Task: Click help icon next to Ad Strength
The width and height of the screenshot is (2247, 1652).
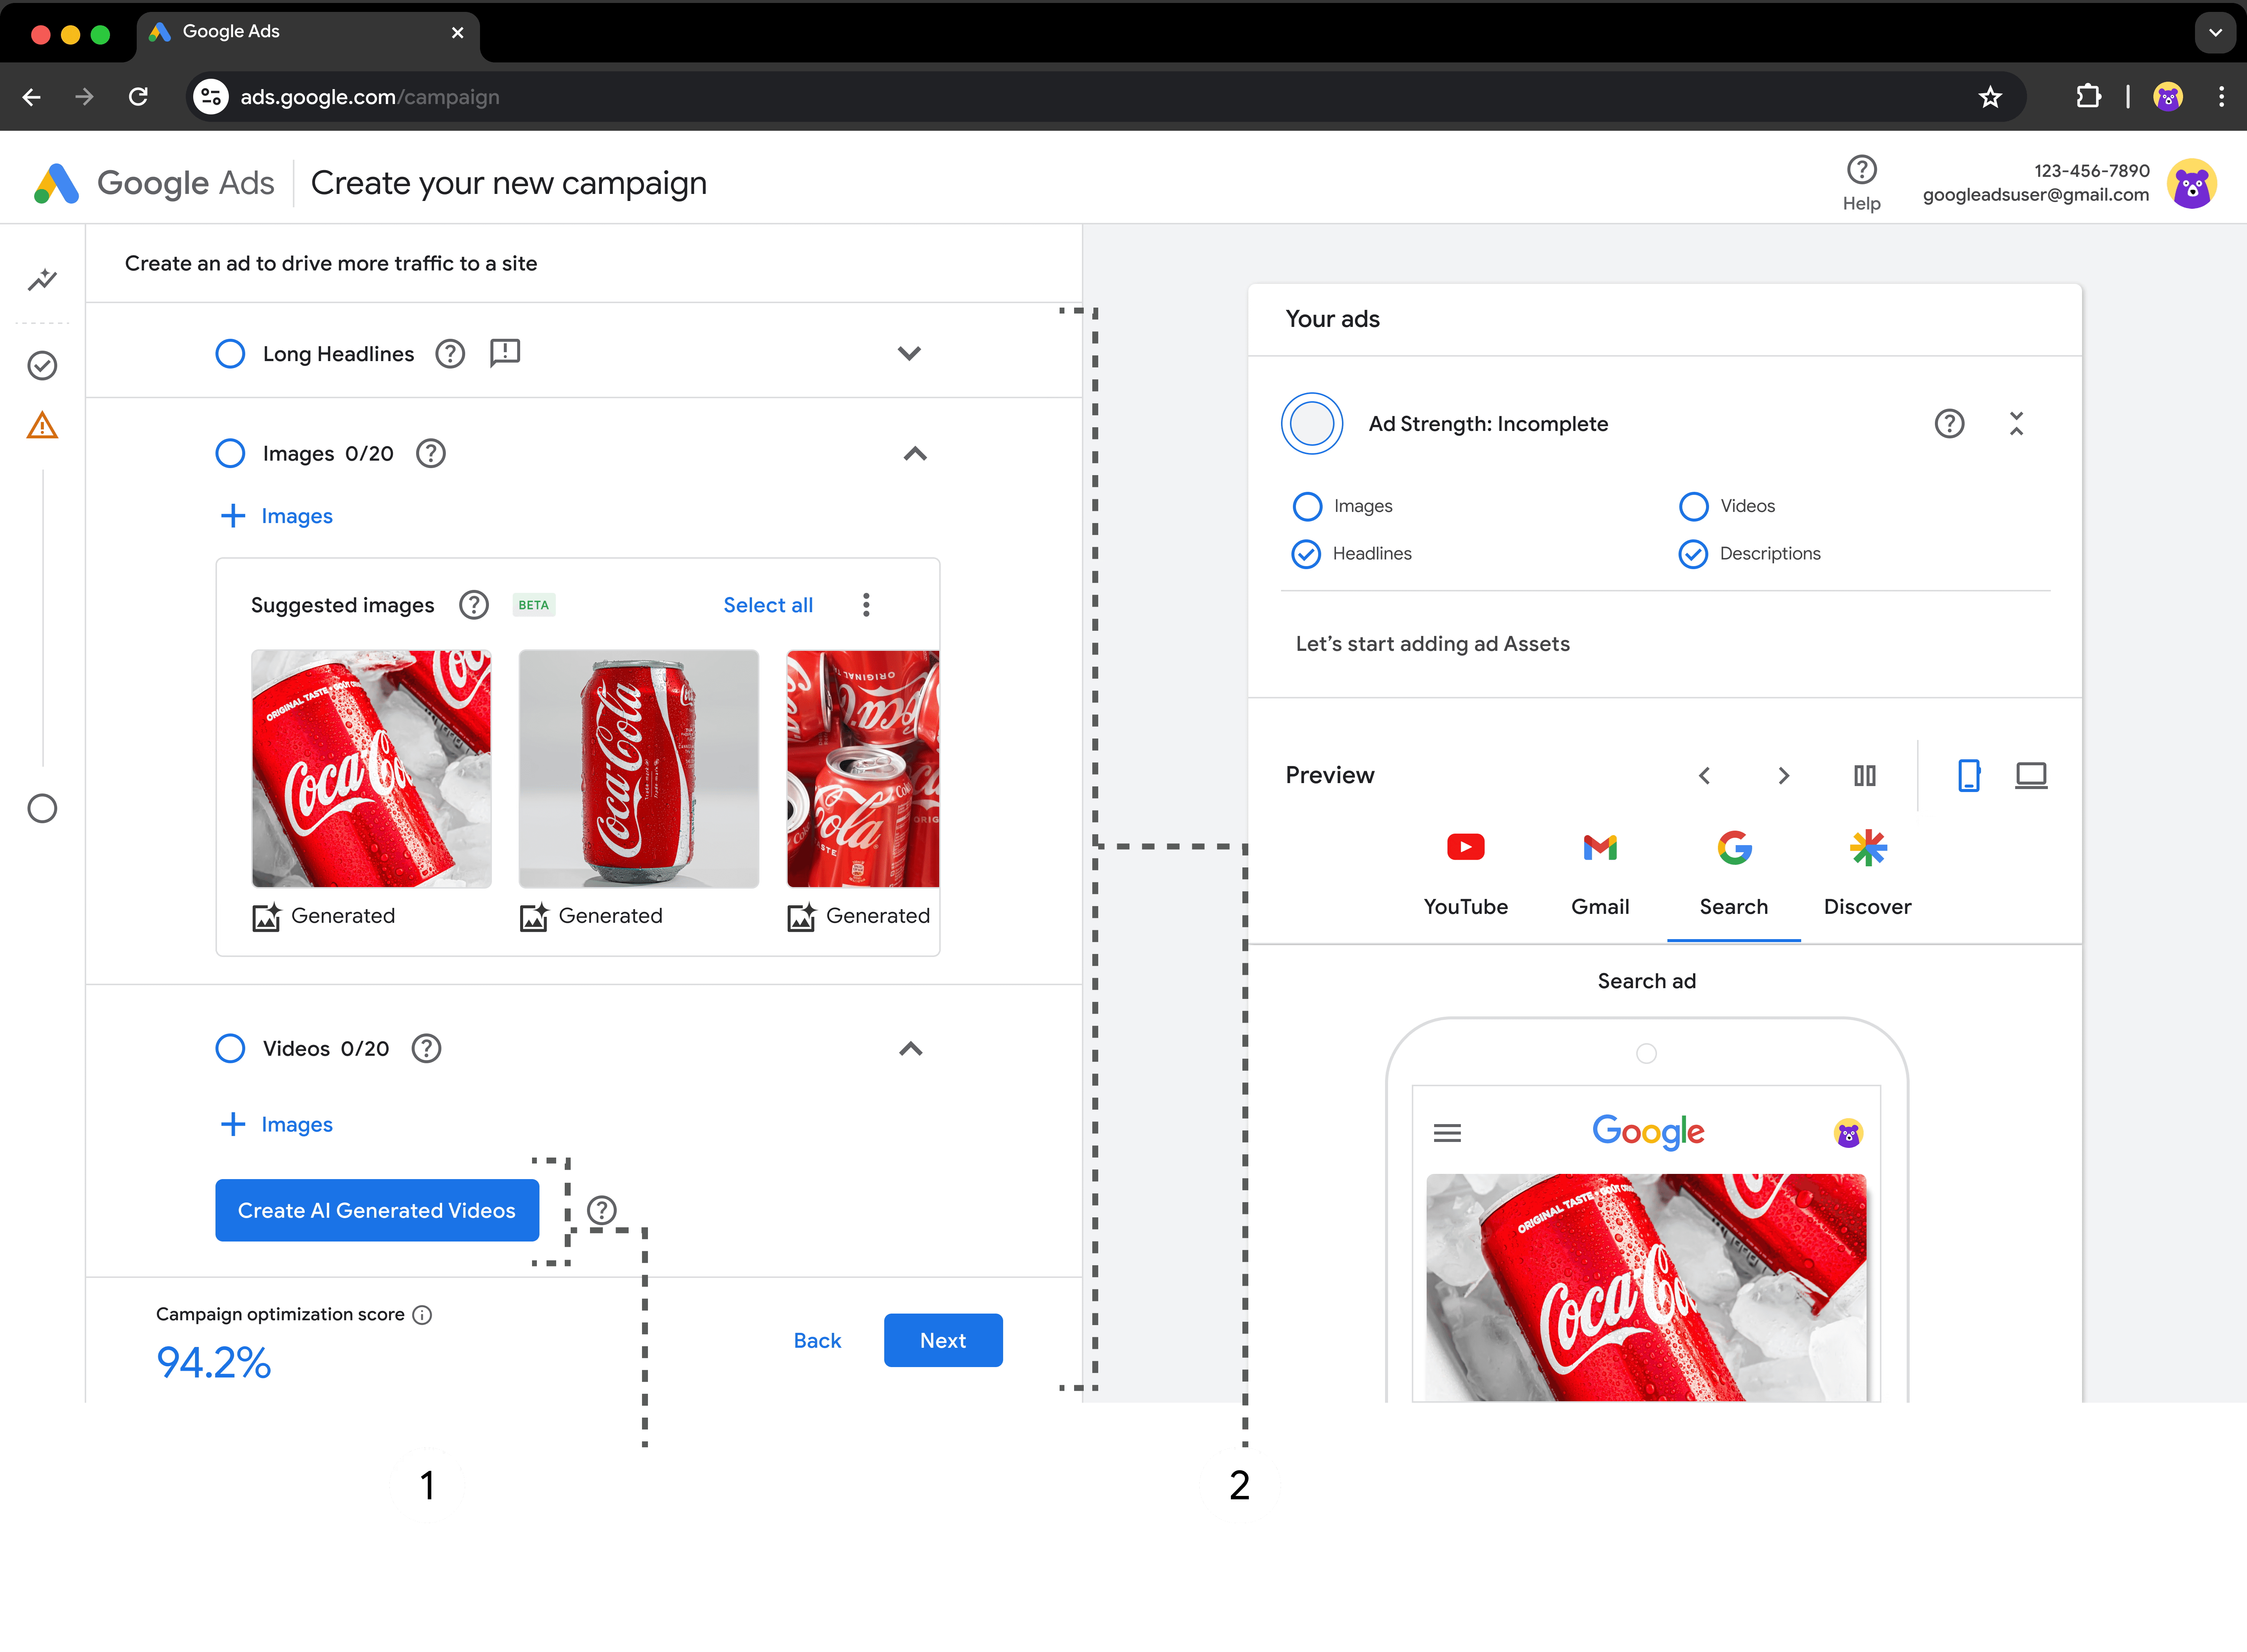Action: (x=1949, y=424)
